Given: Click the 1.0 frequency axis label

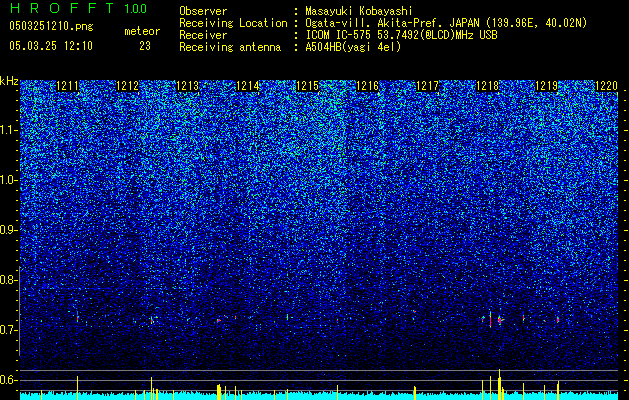Looking at the screenshot, I should (x=8, y=180).
